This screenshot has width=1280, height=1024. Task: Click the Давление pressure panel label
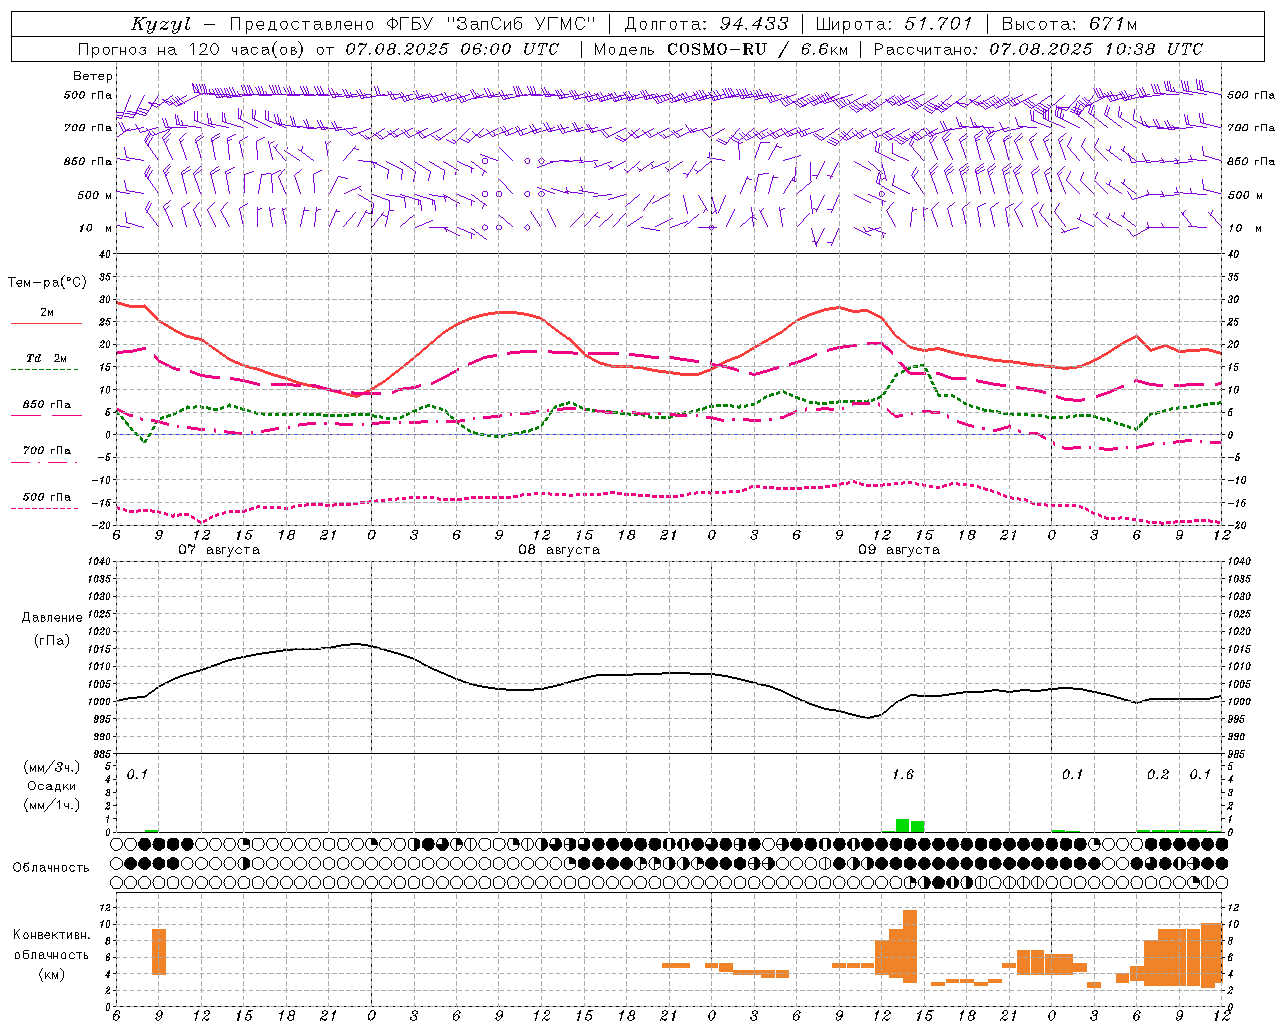coord(51,618)
